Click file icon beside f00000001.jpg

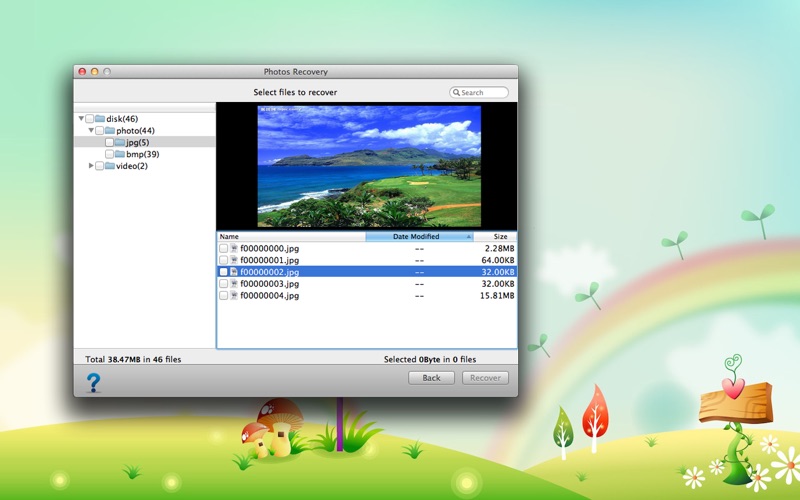pyautogui.click(x=234, y=260)
